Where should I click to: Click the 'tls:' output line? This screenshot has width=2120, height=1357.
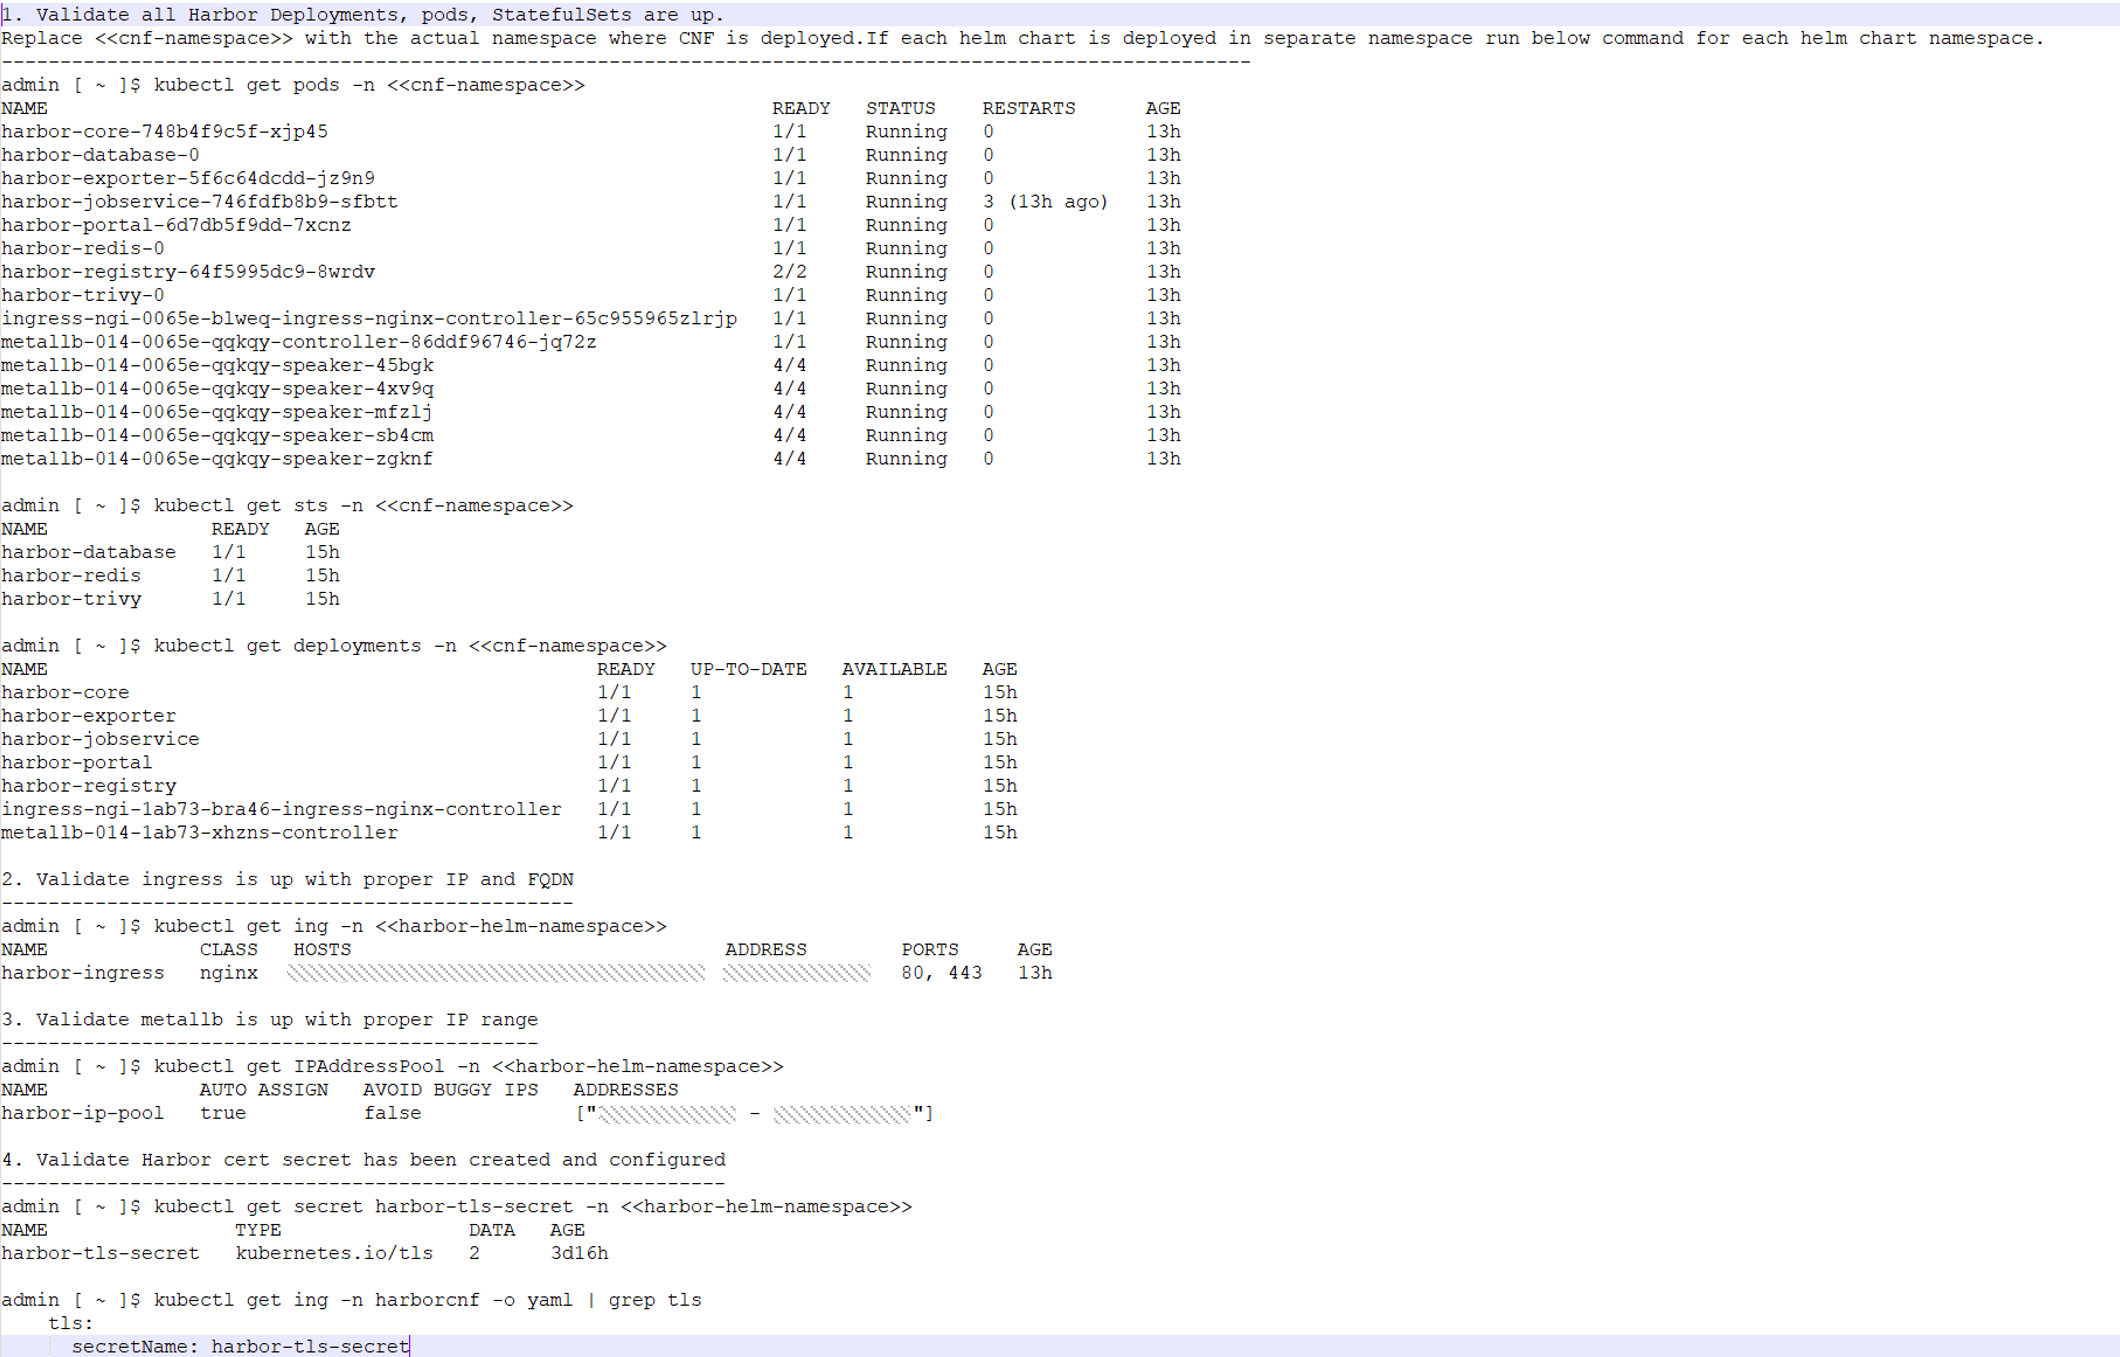(x=71, y=1324)
